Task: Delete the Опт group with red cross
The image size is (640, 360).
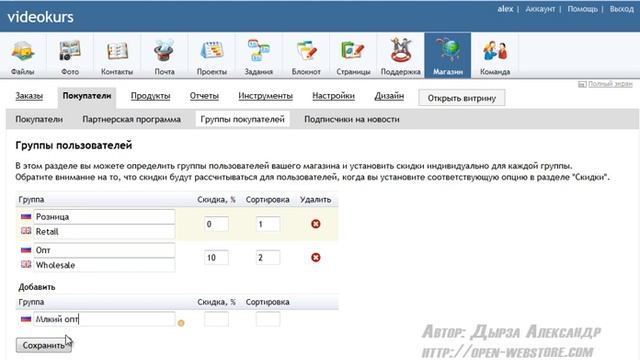Action: coord(316,257)
